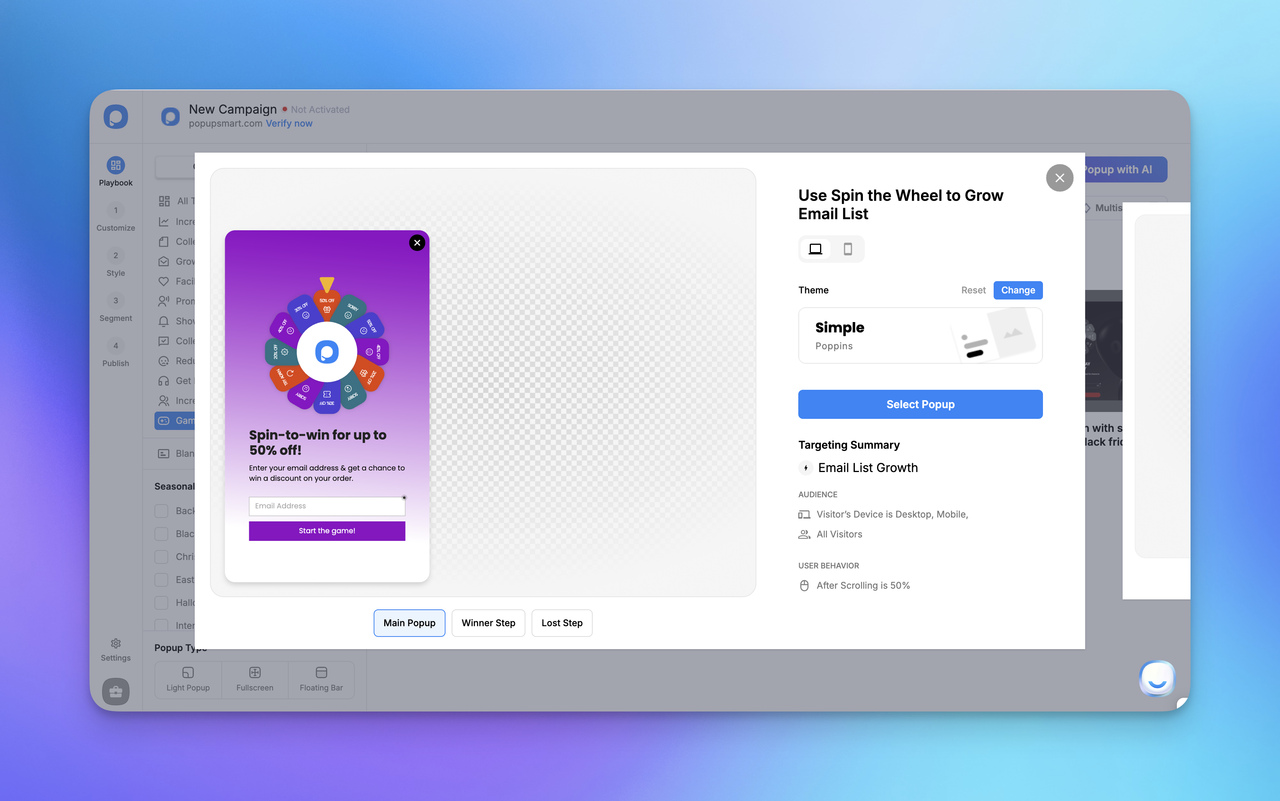Screen dimensions: 1280x801
Task: Select the Floating Bar popup type
Action: [x=321, y=680]
